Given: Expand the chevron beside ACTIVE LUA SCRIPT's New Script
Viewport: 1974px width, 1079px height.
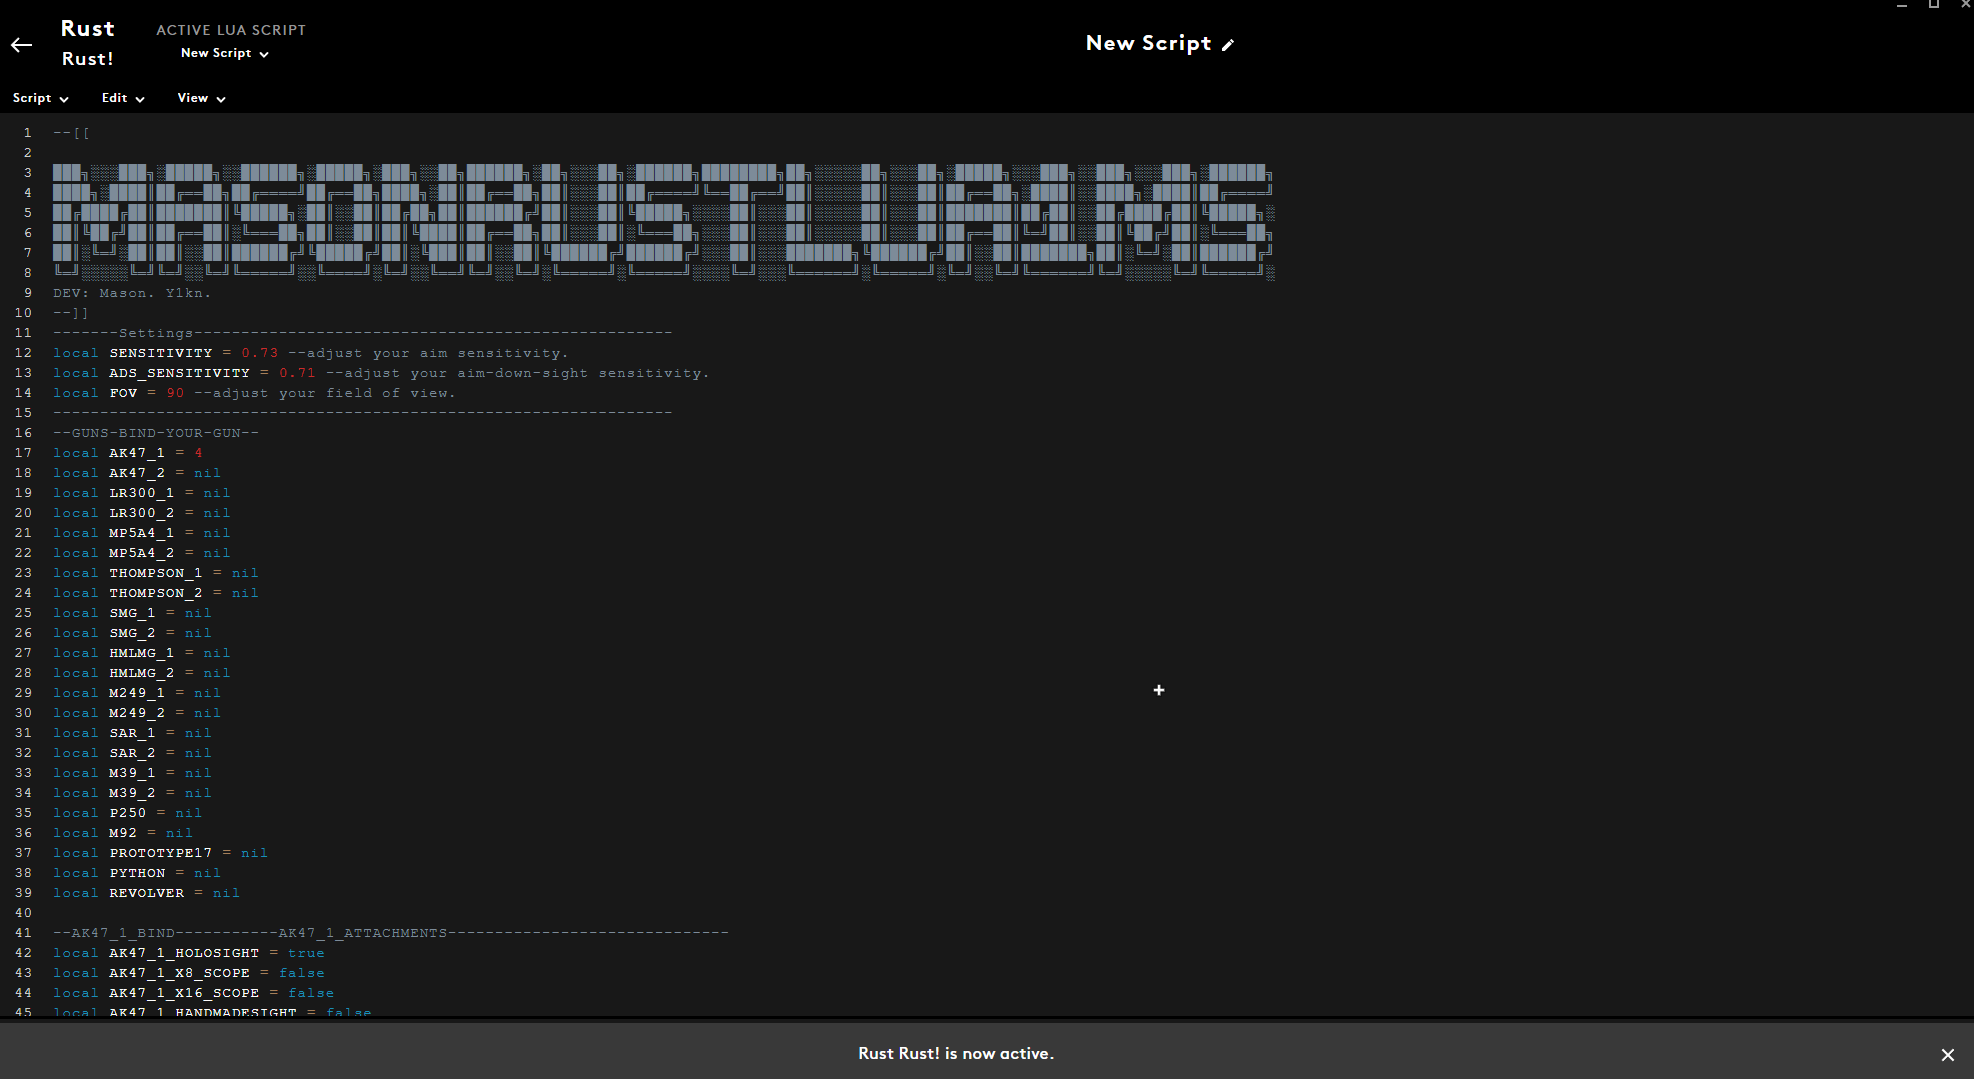Looking at the screenshot, I should click(264, 54).
